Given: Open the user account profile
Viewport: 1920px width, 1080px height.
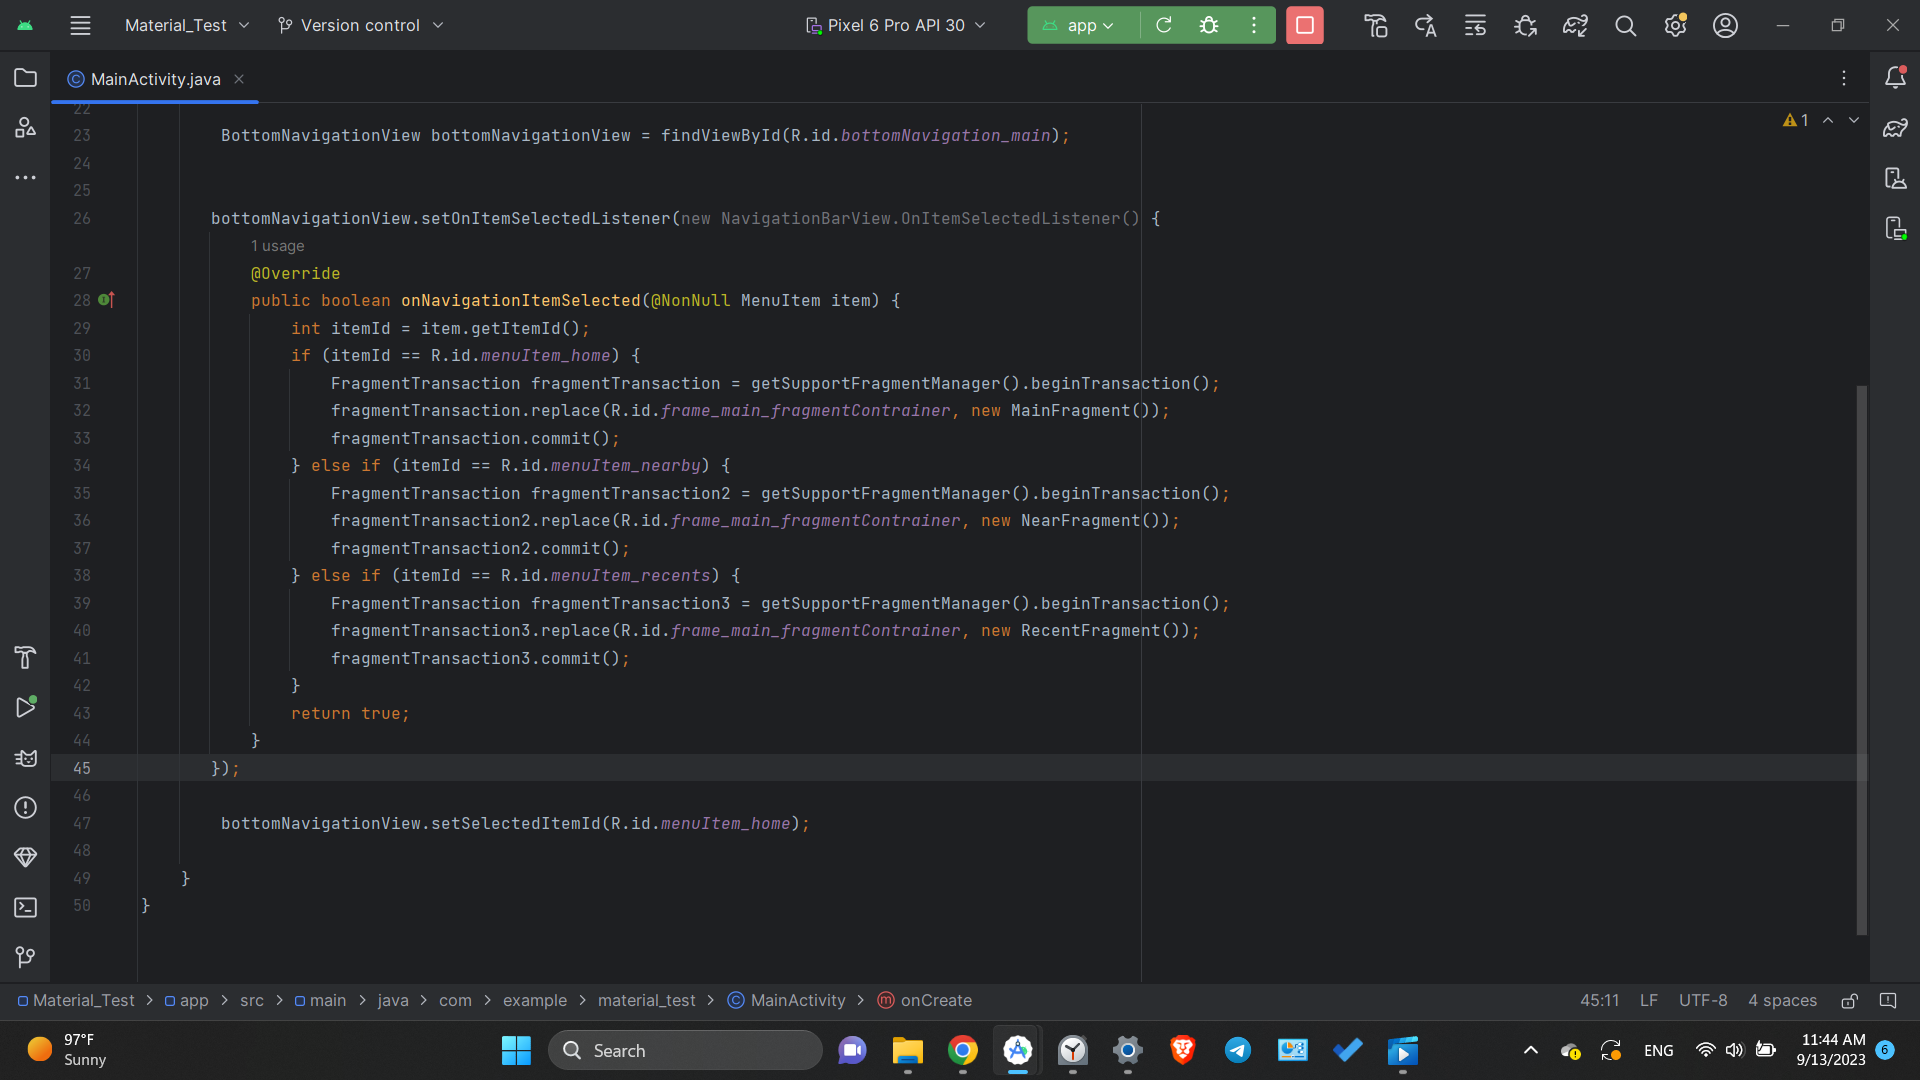Looking at the screenshot, I should tap(1725, 25).
